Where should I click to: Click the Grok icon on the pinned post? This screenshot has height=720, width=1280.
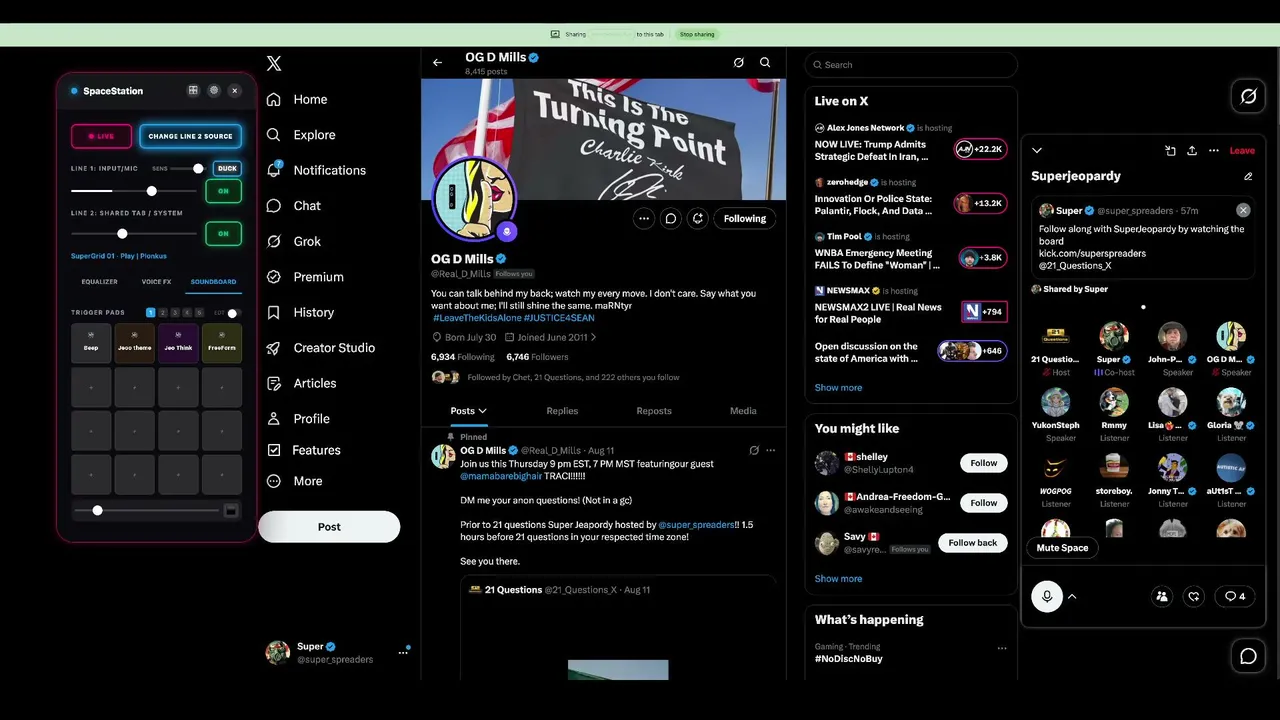tap(754, 451)
